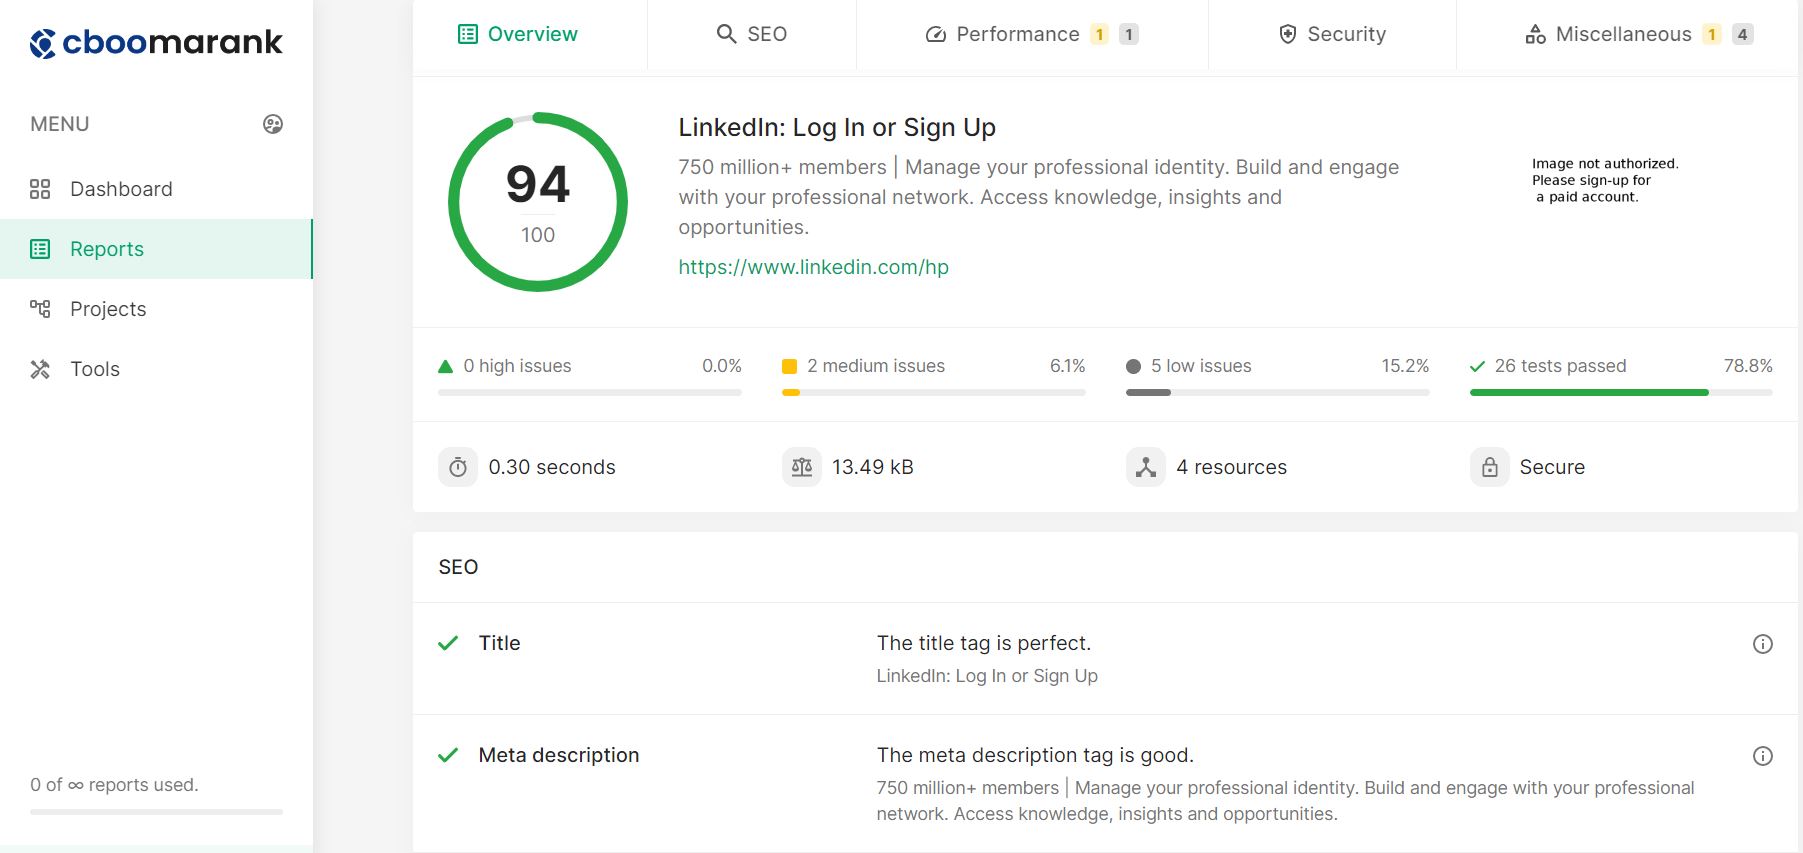Open info icon on Meta description row
This screenshot has height=853, width=1803.
[x=1763, y=756]
